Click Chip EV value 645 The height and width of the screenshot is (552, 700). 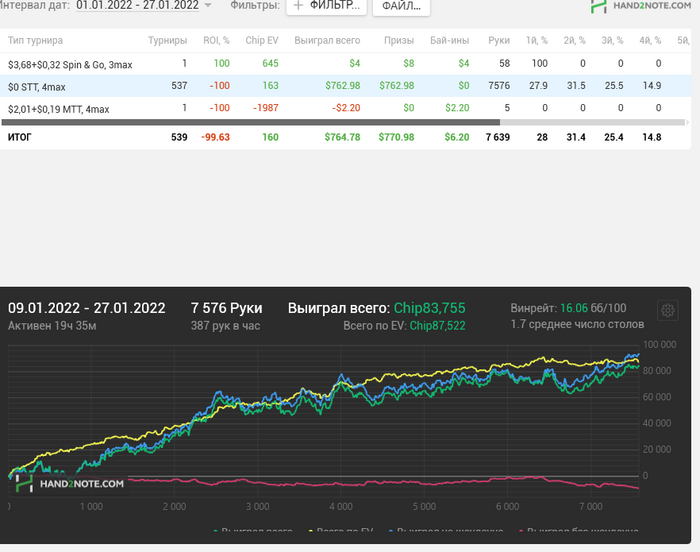(x=270, y=63)
